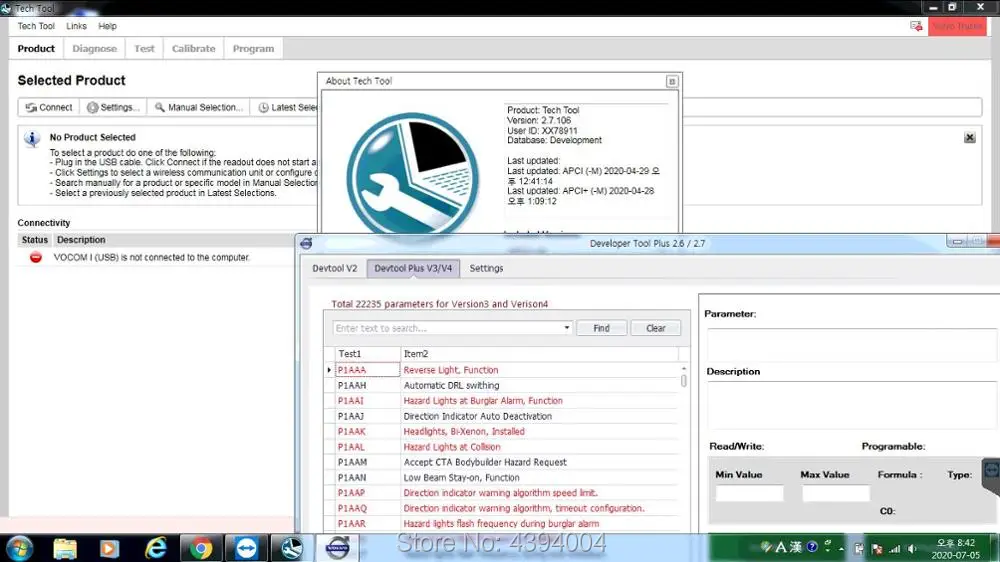The width and height of the screenshot is (1000, 562).
Task: Select Direction Indicator Auto Deactivation entry
Action: coord(478,416)
